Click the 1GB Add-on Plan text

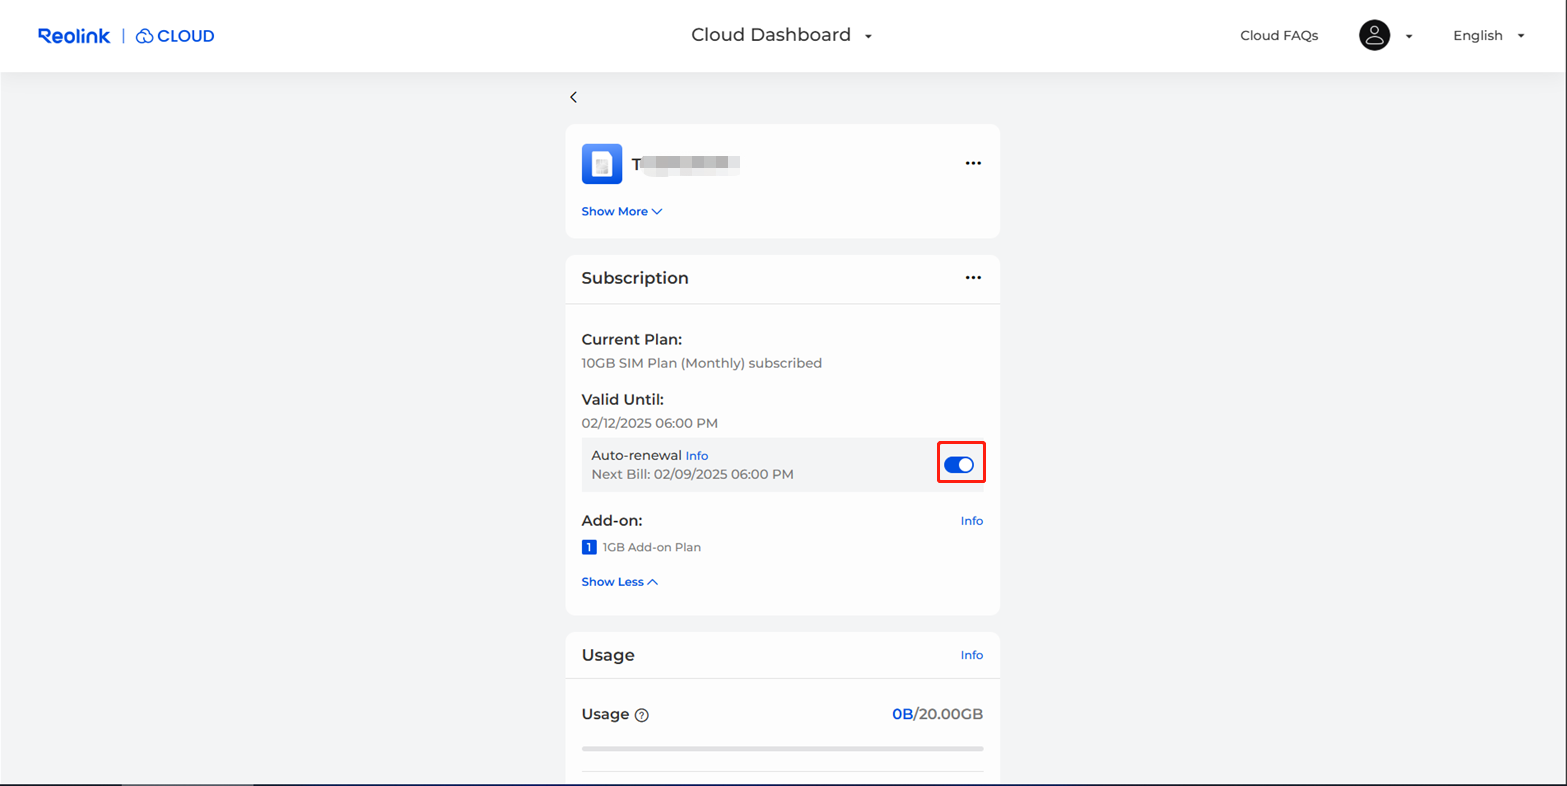click(x=652, y=547)
